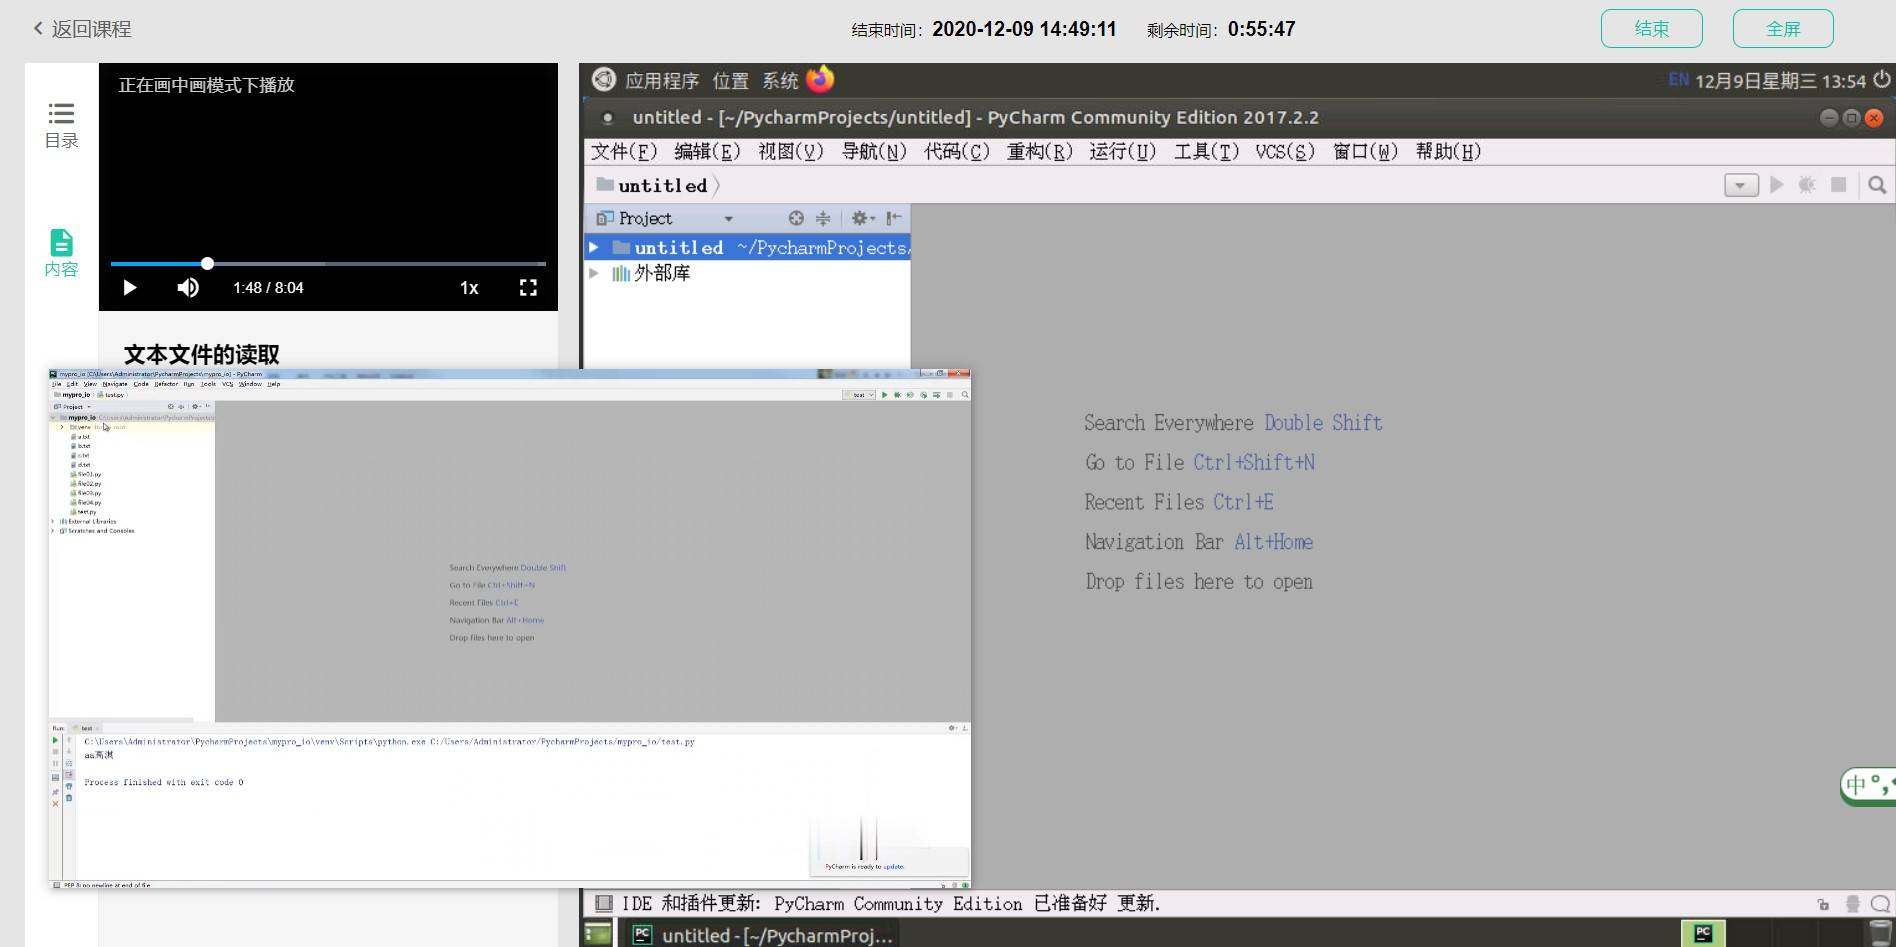
Task: Hide the Project tool window
Action: pos(894,218)
